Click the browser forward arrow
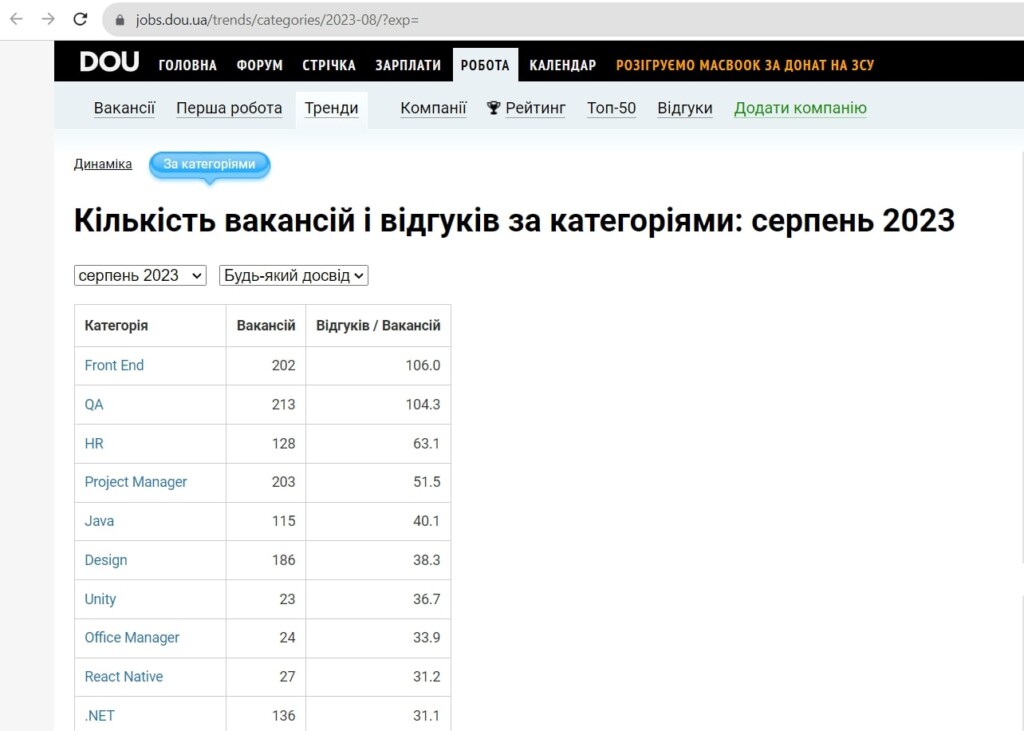Screen dimensions: 1024x731 coord(48,19)
